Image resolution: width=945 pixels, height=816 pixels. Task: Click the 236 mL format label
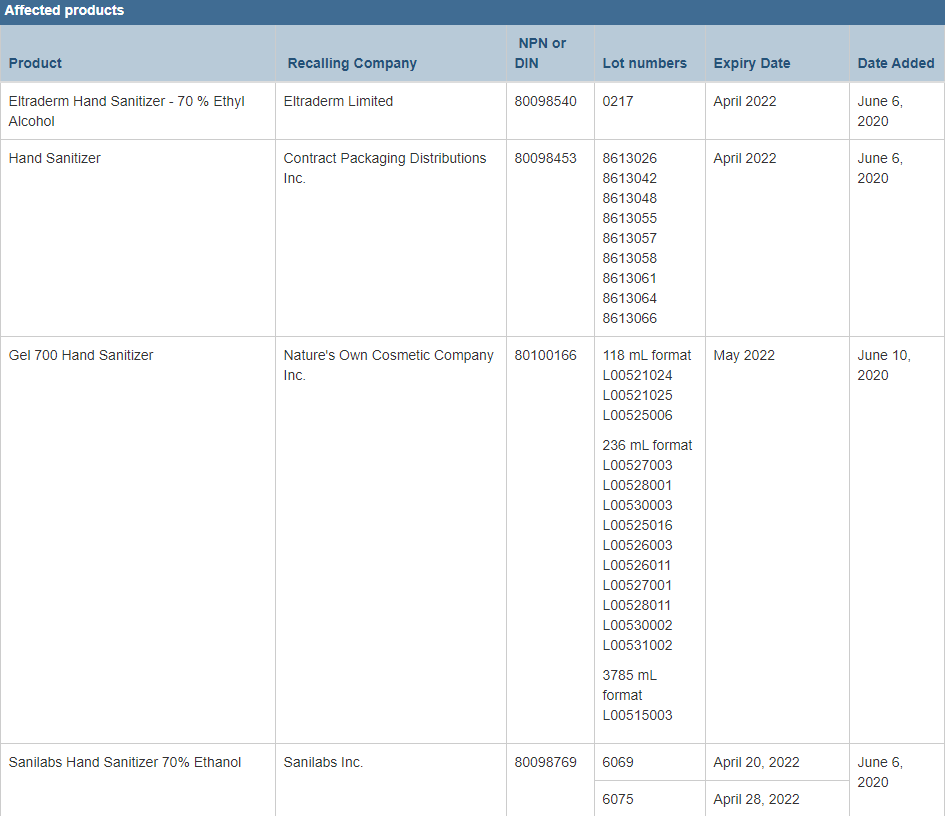[x=647, y=445]
